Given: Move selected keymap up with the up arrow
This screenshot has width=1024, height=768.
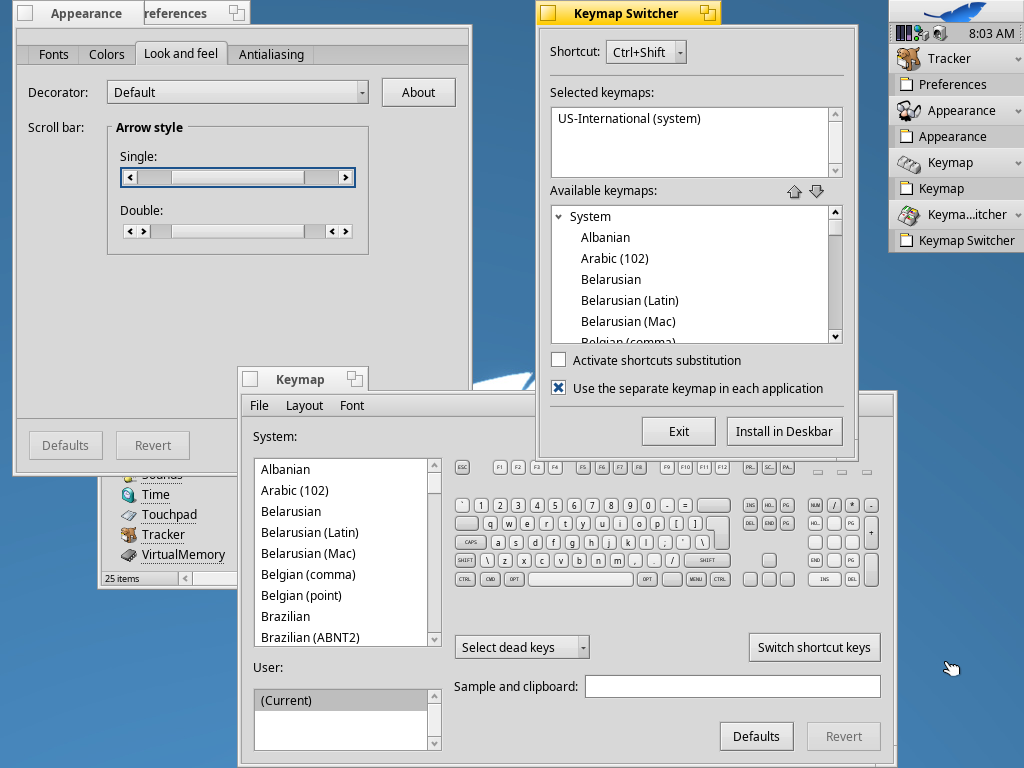Looking at the screenshot, I should (794, 191).
